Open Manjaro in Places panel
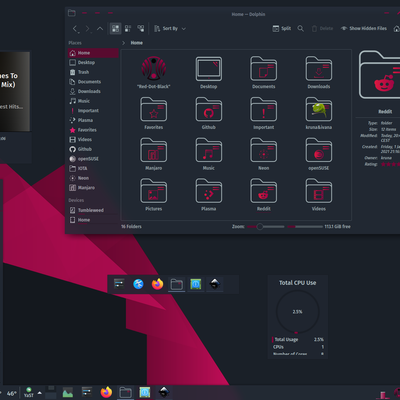400x400 pixels. (93, 188)
